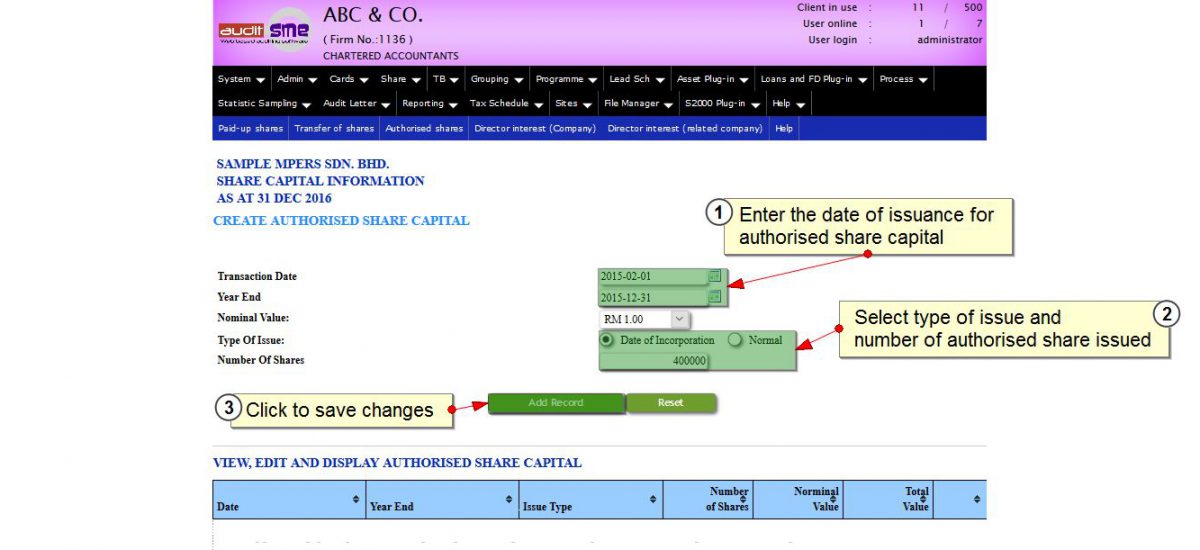Screen dimensions: 1200x550
Task: Sort table by Issue Type arrows
Action: pos(653,498)
